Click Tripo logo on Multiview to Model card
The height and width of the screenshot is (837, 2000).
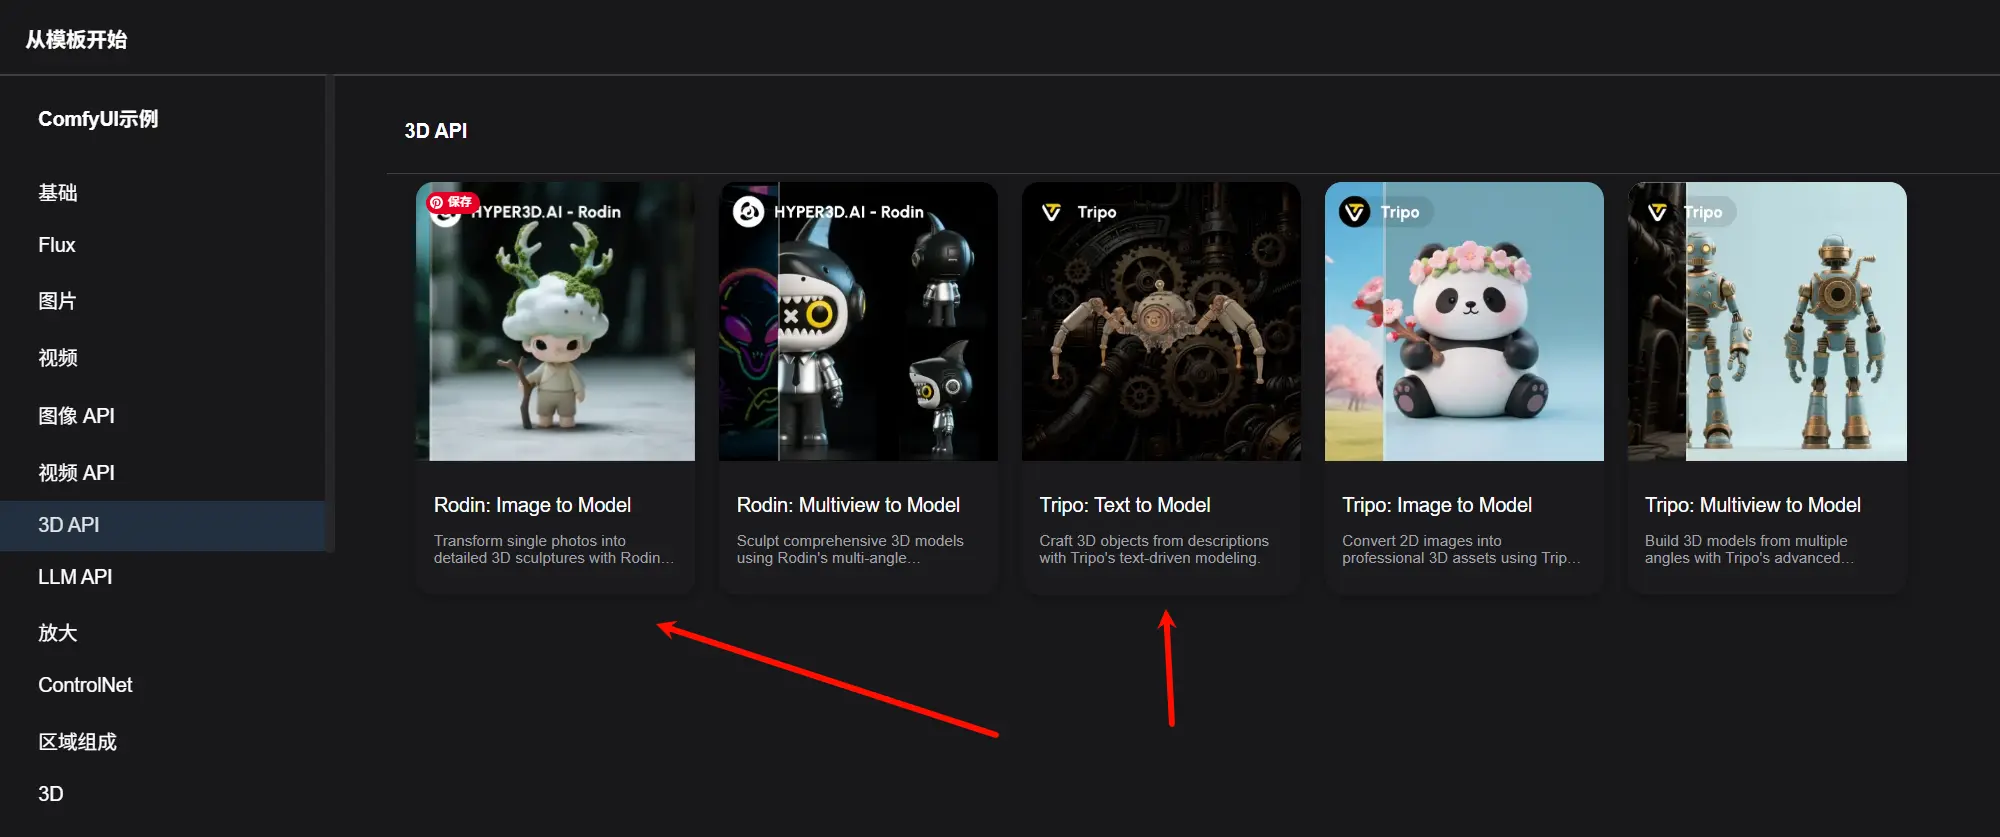click(1657, 212)
